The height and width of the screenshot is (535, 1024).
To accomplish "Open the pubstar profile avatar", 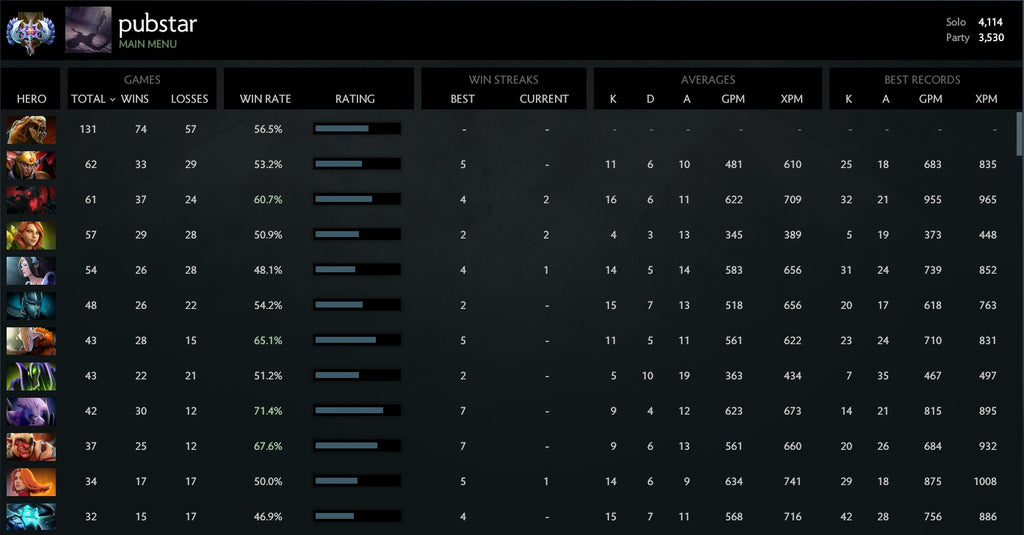I will [88, 30].
